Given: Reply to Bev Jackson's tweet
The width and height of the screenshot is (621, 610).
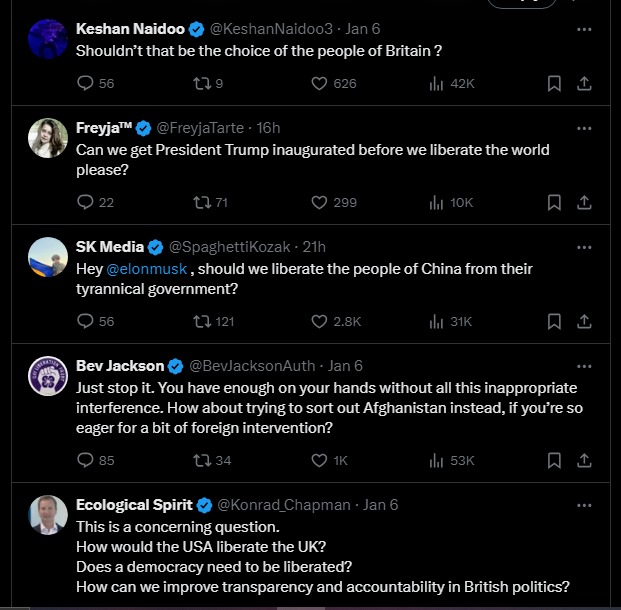Looking at the screenshot, I should (85, 461).
